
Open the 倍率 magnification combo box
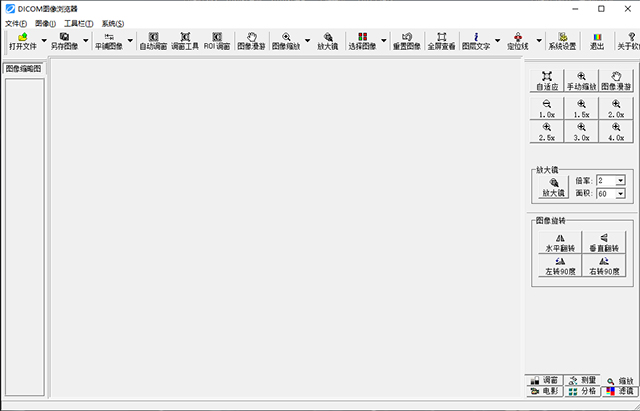pyautogui.click(x=611, y=180)
